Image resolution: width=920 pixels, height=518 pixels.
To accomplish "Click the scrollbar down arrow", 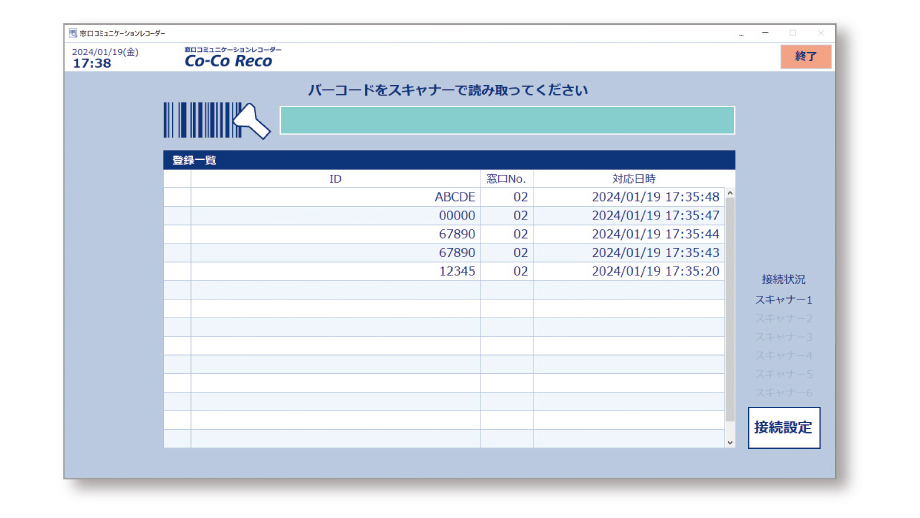I will point(729,441).
